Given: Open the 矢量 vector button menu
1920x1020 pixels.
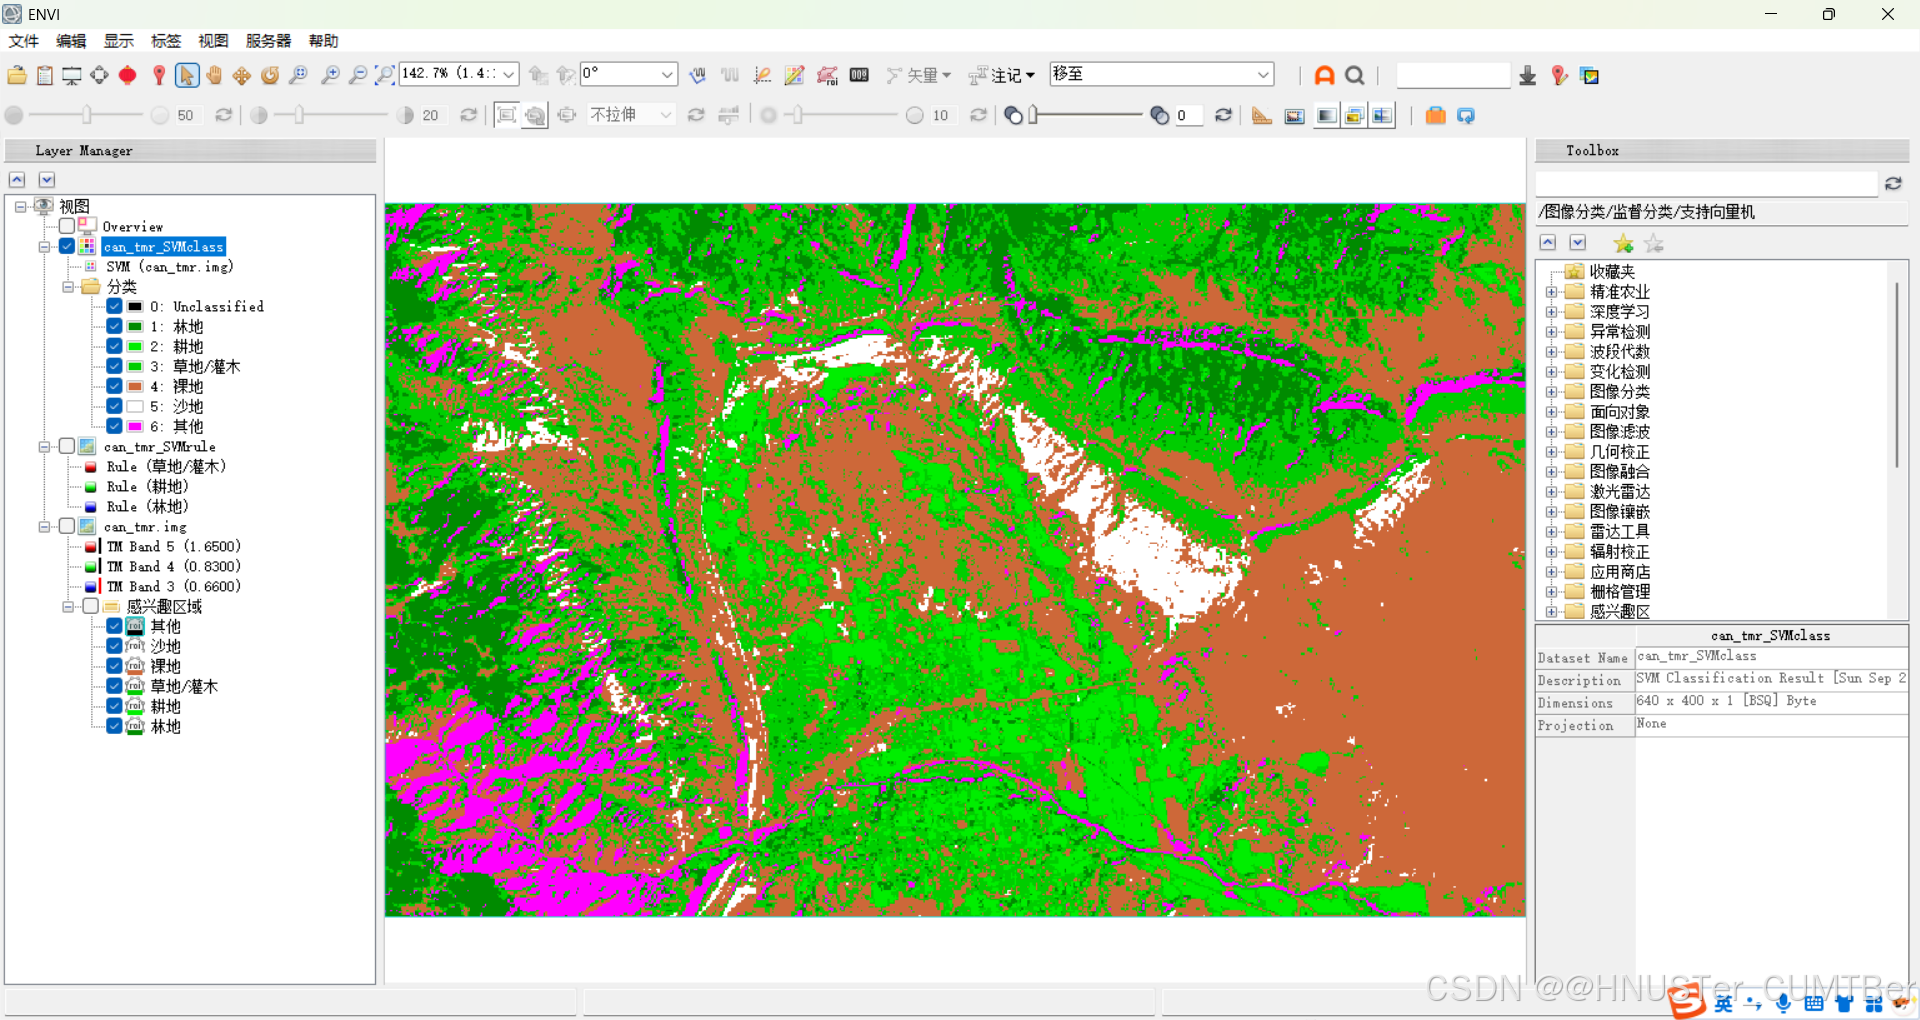Looking at the screenshot, I should (918, 75).
